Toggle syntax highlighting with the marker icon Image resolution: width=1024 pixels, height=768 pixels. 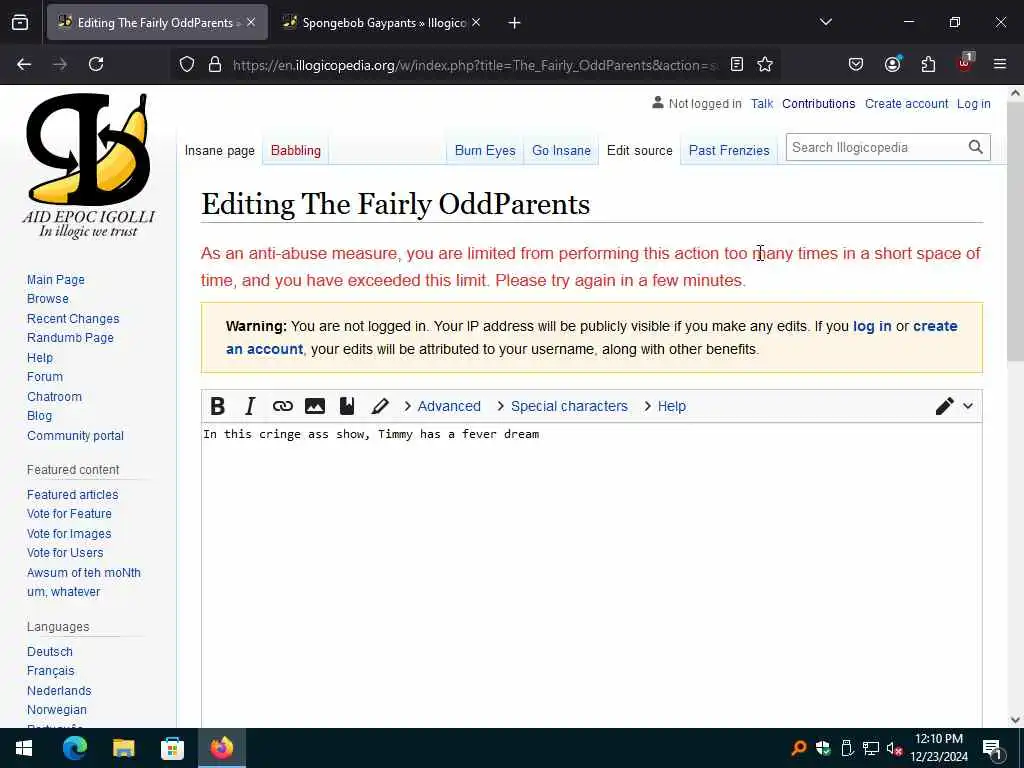(379, 406)
